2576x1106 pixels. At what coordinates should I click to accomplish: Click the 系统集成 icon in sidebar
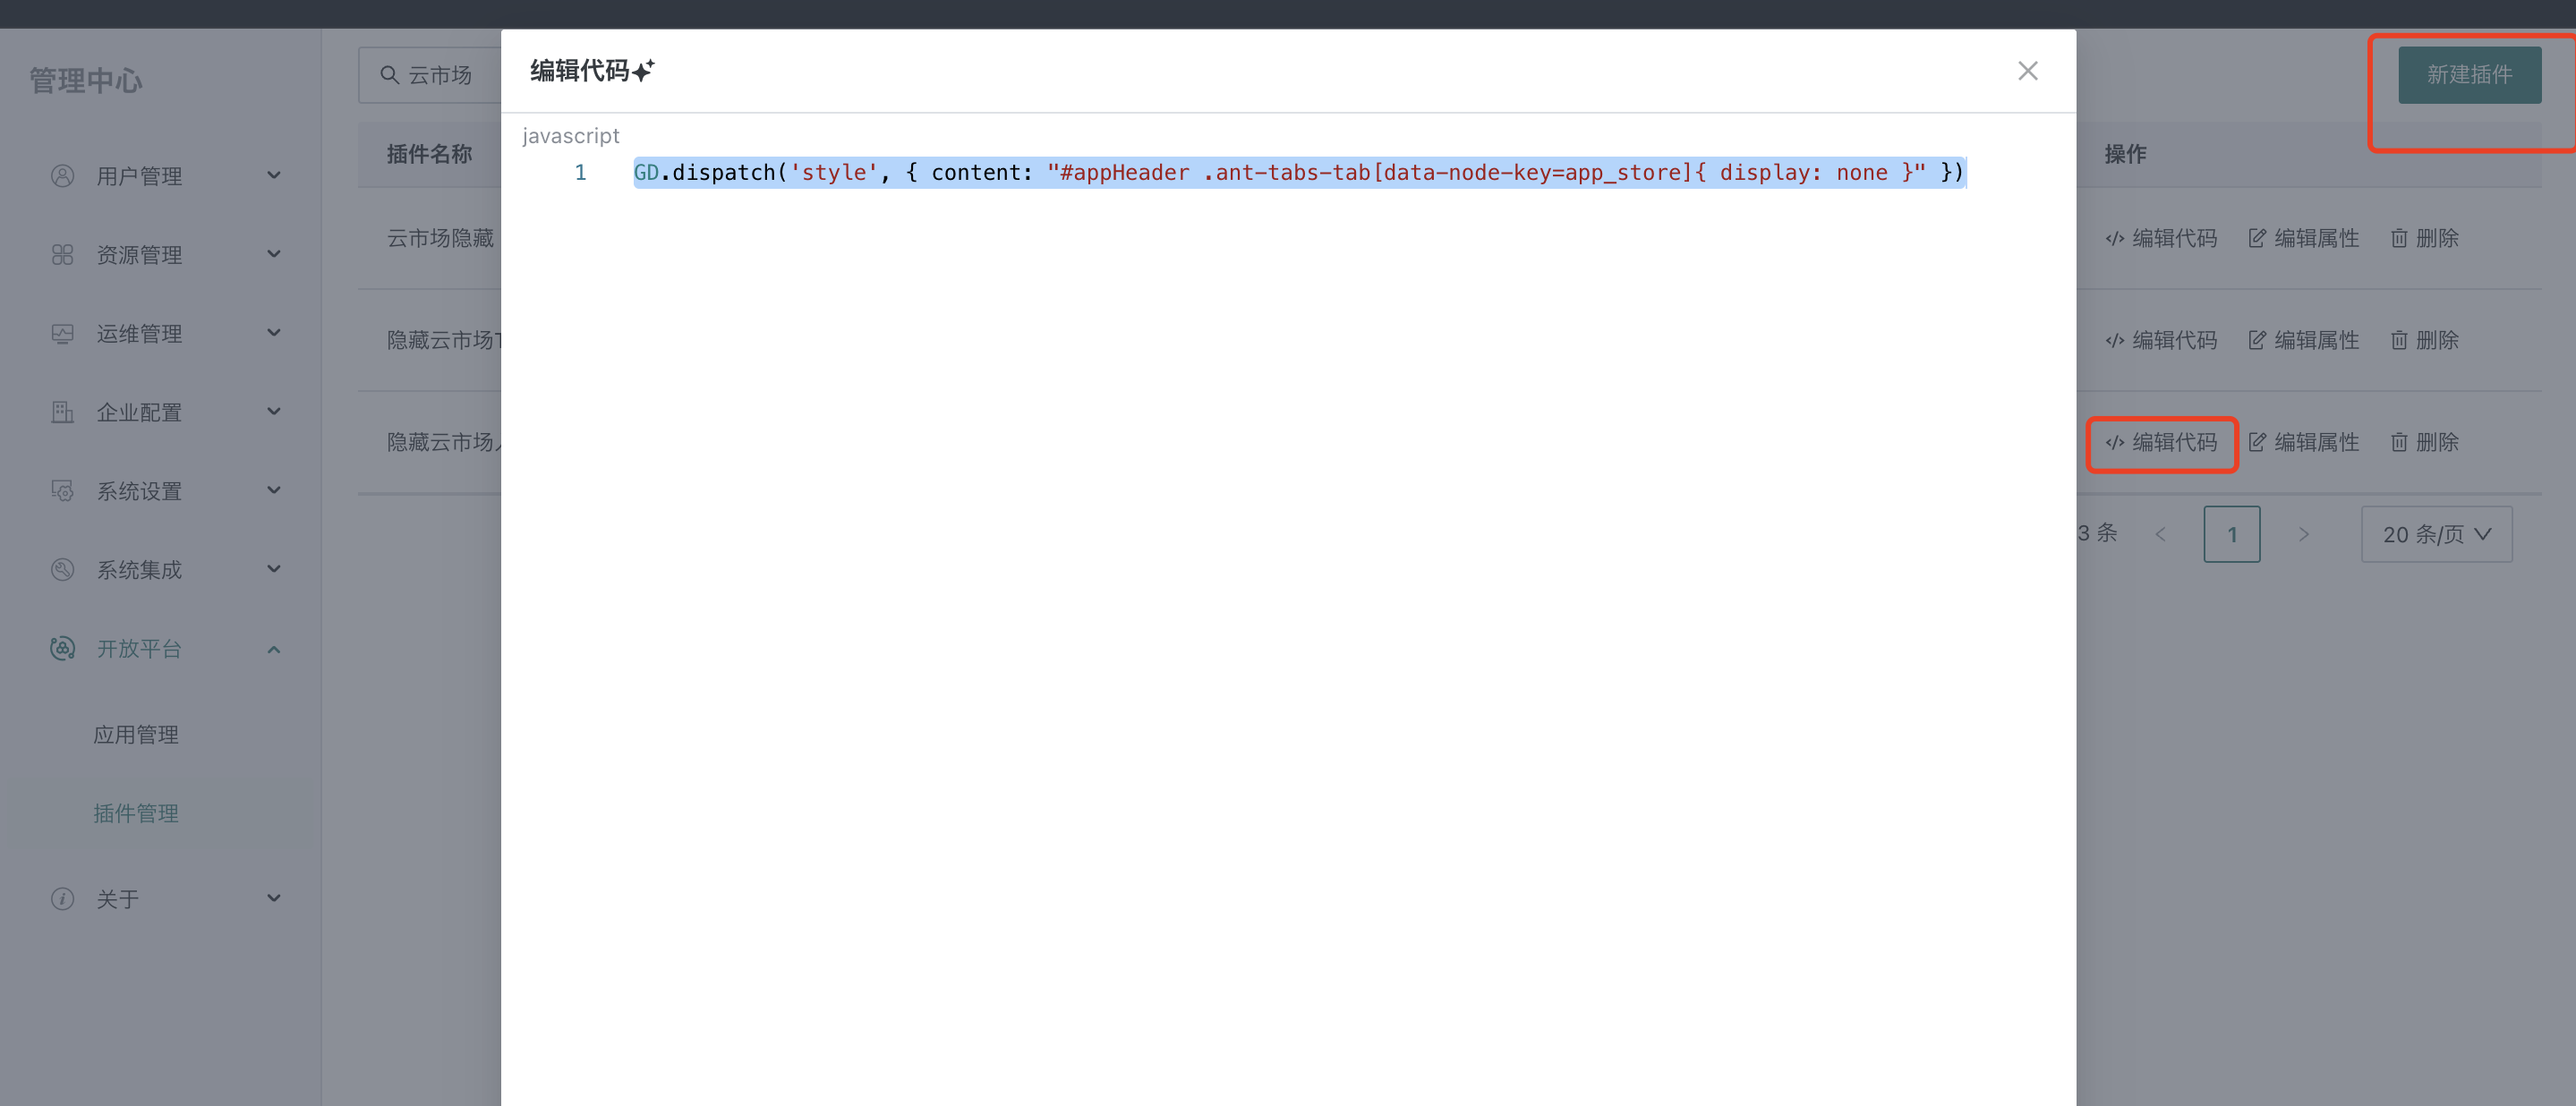(x=62, y=570)
